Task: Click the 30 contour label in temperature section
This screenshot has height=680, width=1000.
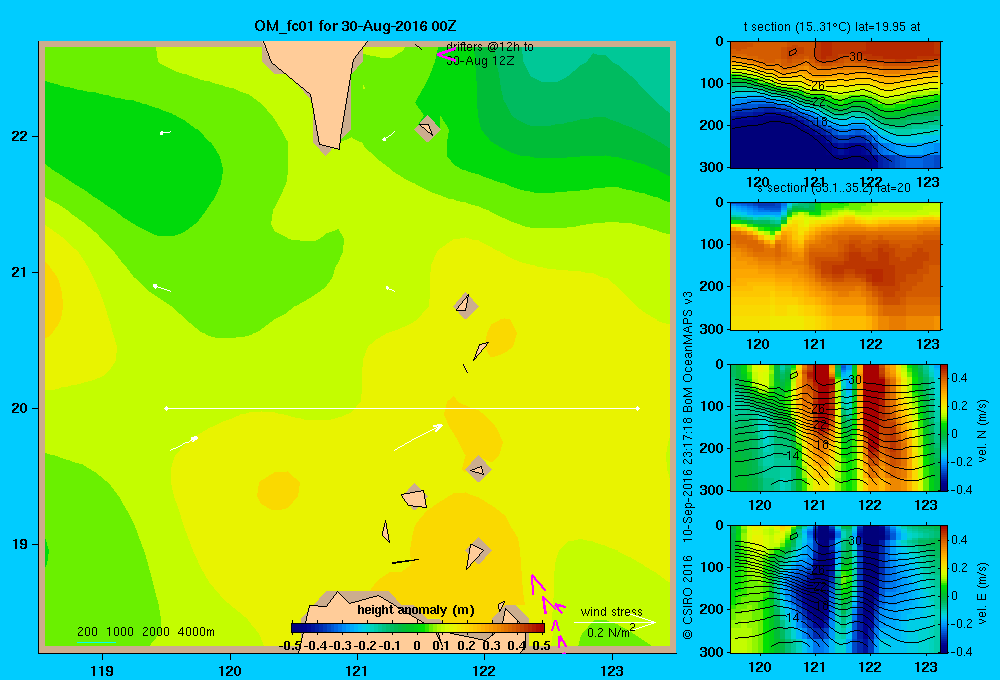Action: tap(856, 57)
